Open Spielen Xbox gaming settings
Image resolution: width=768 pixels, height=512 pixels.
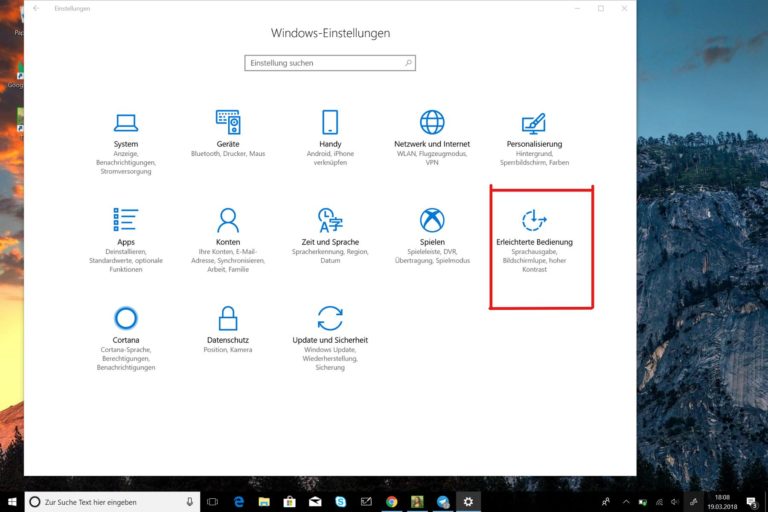click(x=432, y=236)
